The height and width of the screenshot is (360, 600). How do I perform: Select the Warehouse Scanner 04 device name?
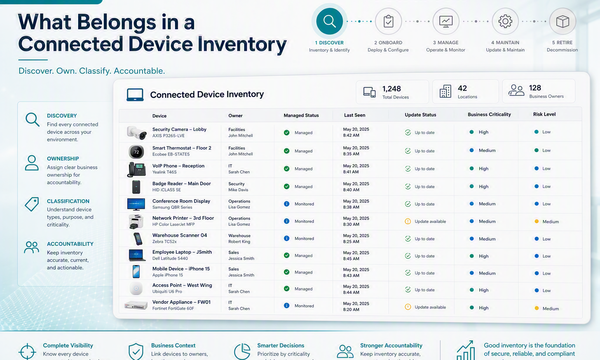click(x=179, y=235)
